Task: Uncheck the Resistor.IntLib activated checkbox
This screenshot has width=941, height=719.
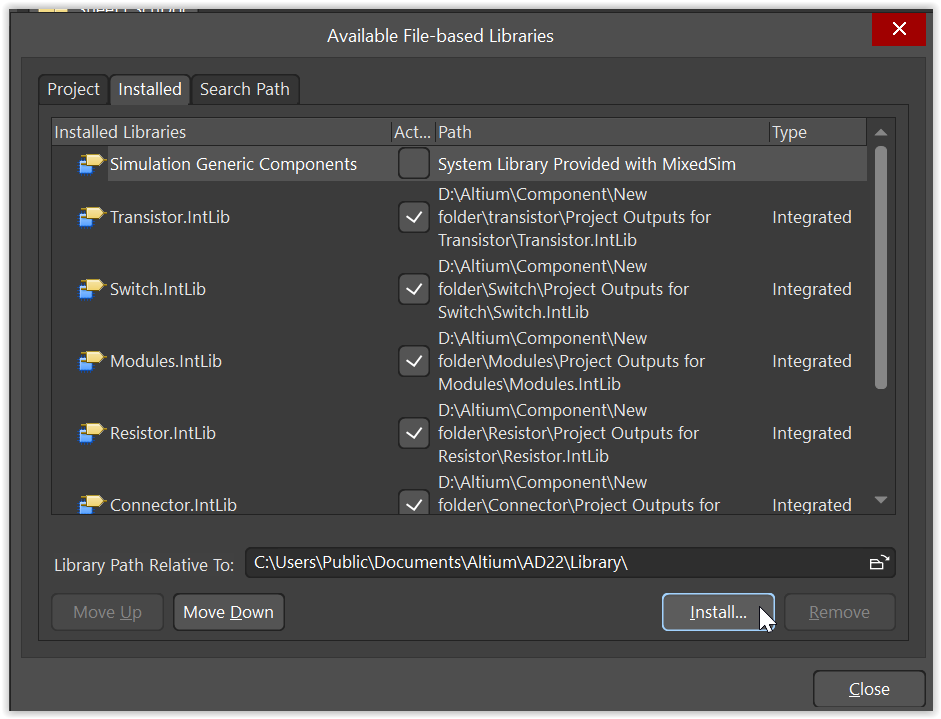Action: click(413, 433)
